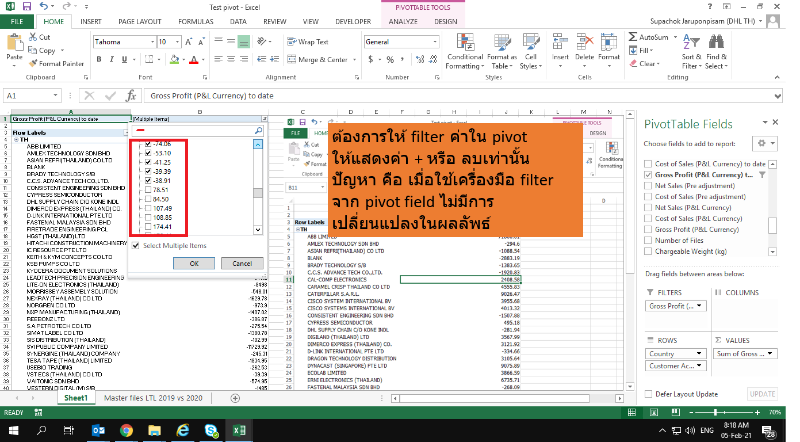This screenshot has width=800, height=442.
Task: Uncheck the -38.91 filter item
Action: click(148, 179)
